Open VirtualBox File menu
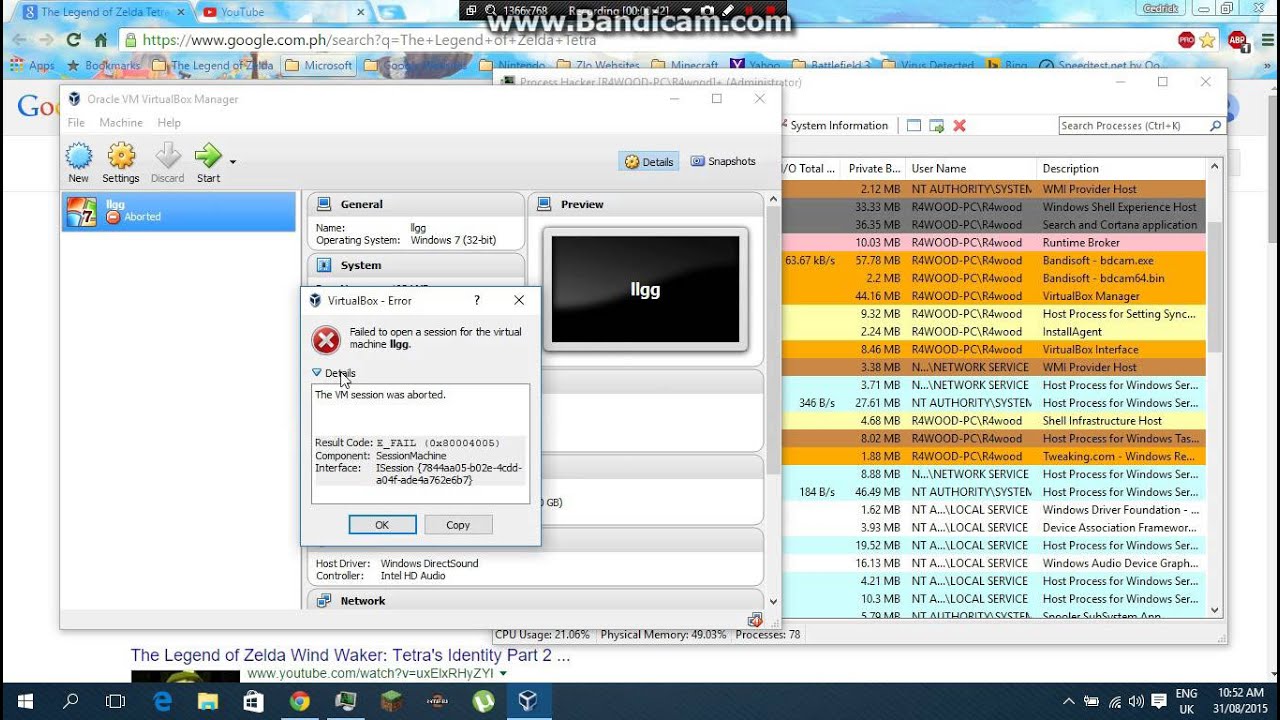This screenshot has width=1280, height=720. point(76,123)
